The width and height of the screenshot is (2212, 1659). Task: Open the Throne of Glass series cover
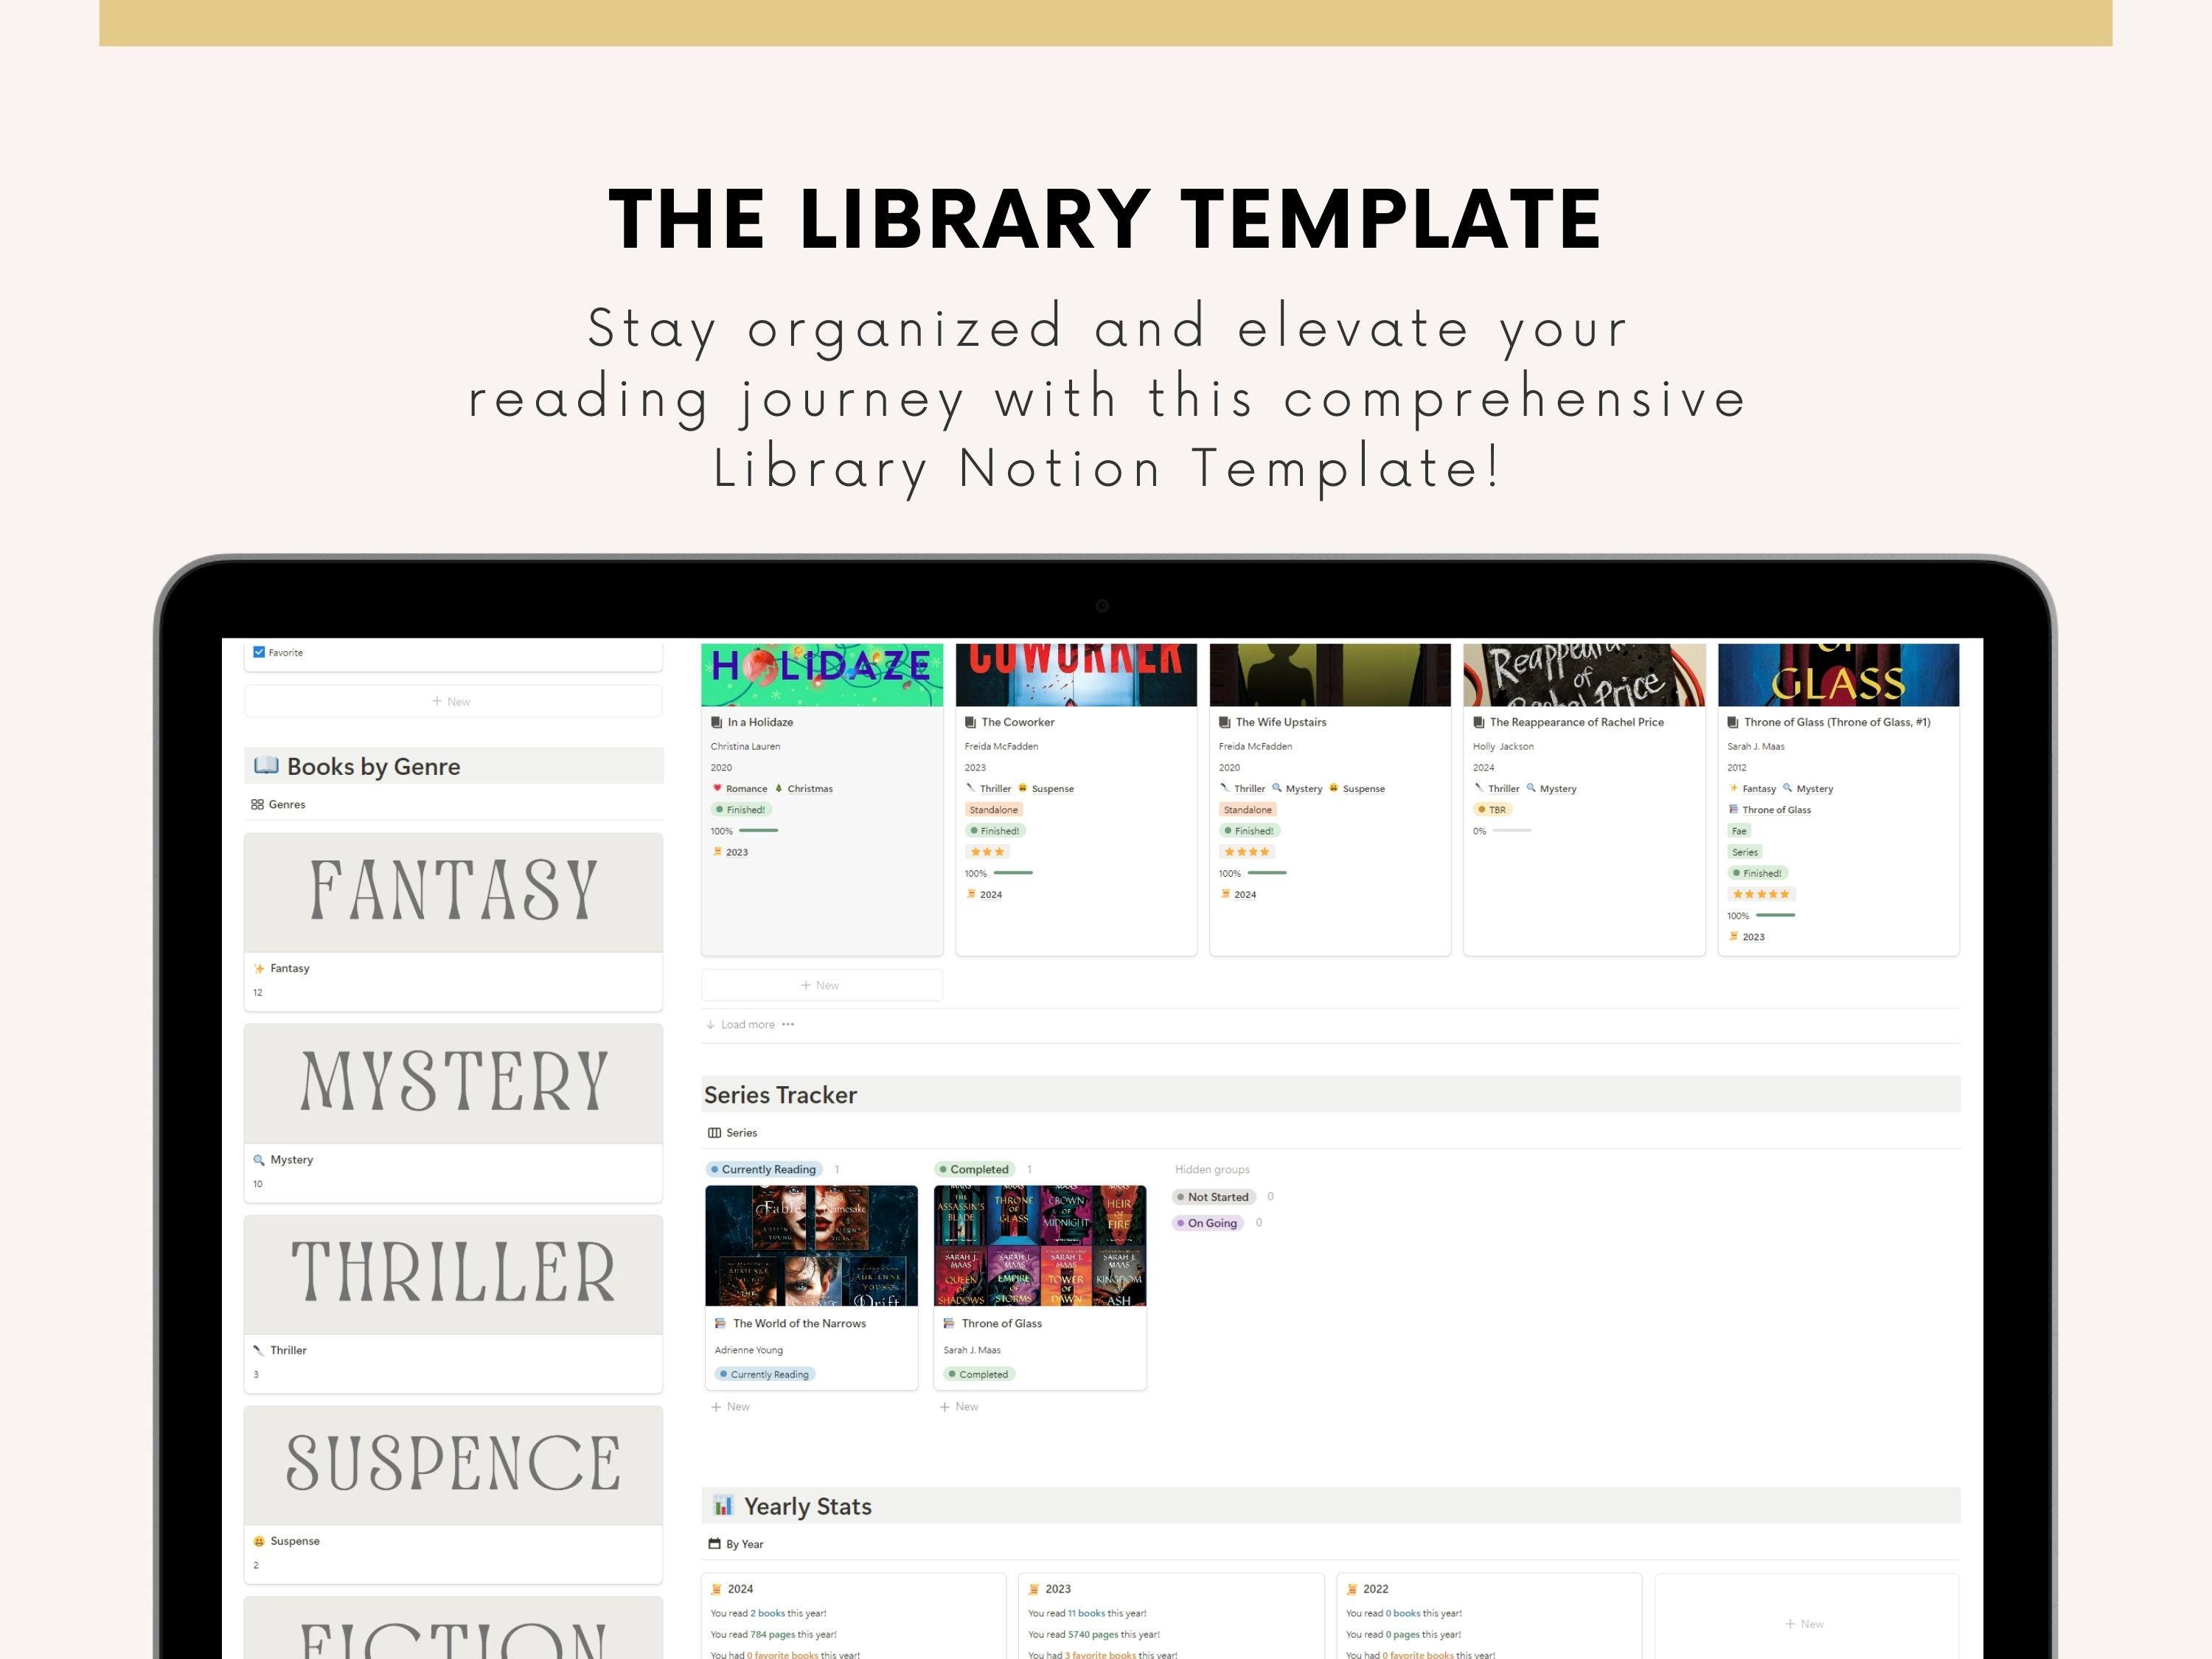pos(1040,1245)
